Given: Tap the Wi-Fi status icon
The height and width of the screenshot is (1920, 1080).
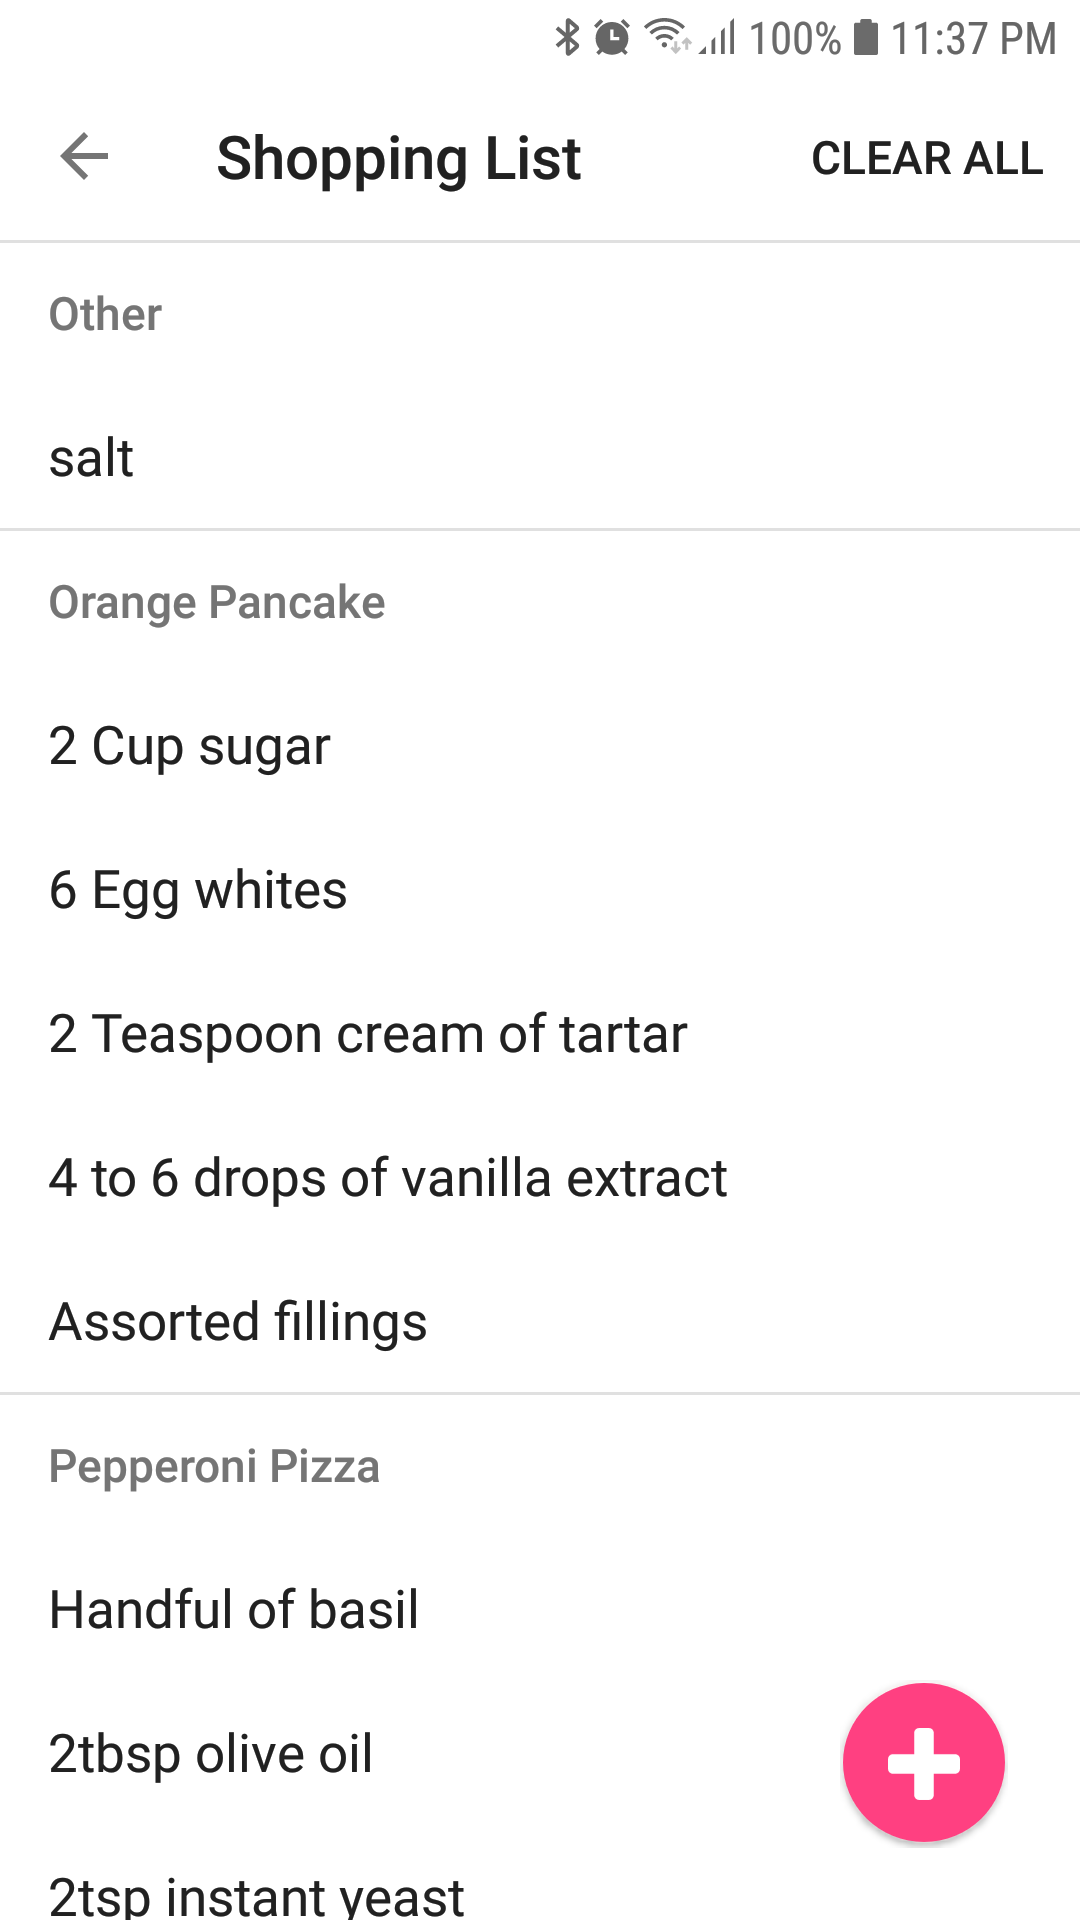Looking at the screenshot, I should [667, 37].
